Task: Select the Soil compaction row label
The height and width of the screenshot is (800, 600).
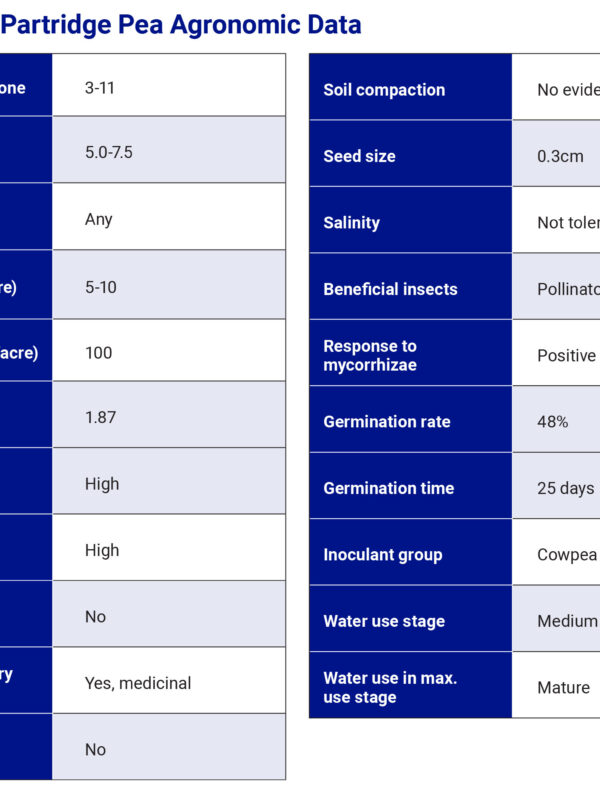Action: pos(384,90)
